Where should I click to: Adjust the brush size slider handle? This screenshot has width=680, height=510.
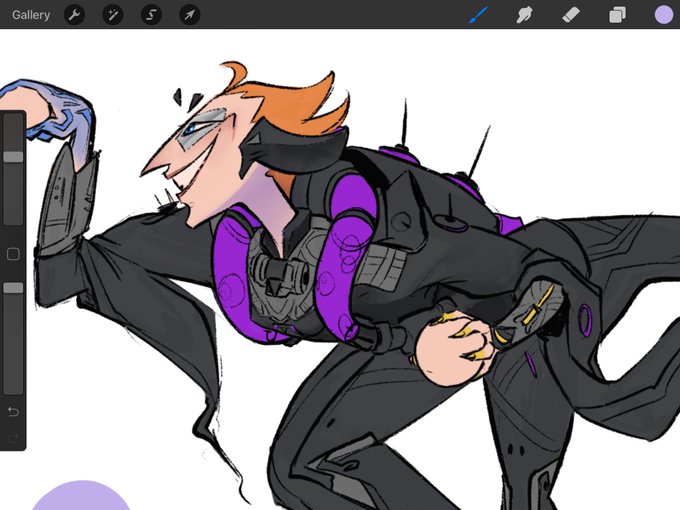(13, 157)
